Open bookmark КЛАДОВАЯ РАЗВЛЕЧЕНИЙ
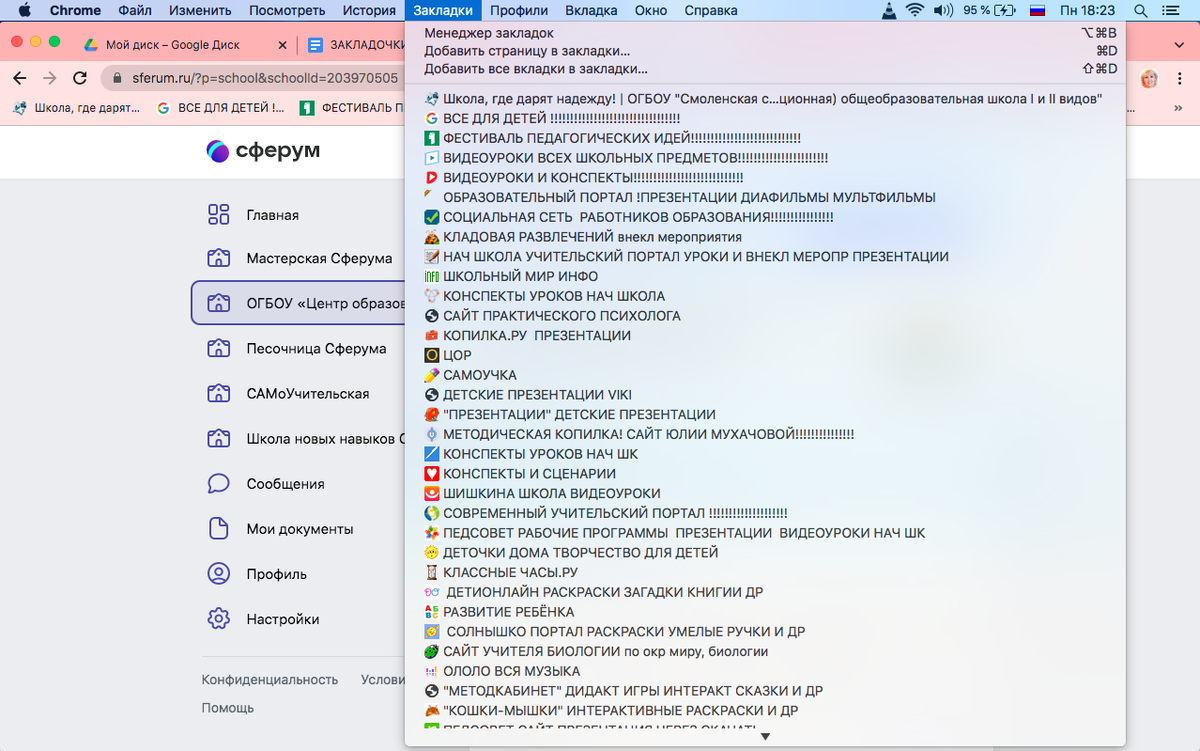Image resolution: width=1200 pixels, height=751 pixels. pos(765,237)
